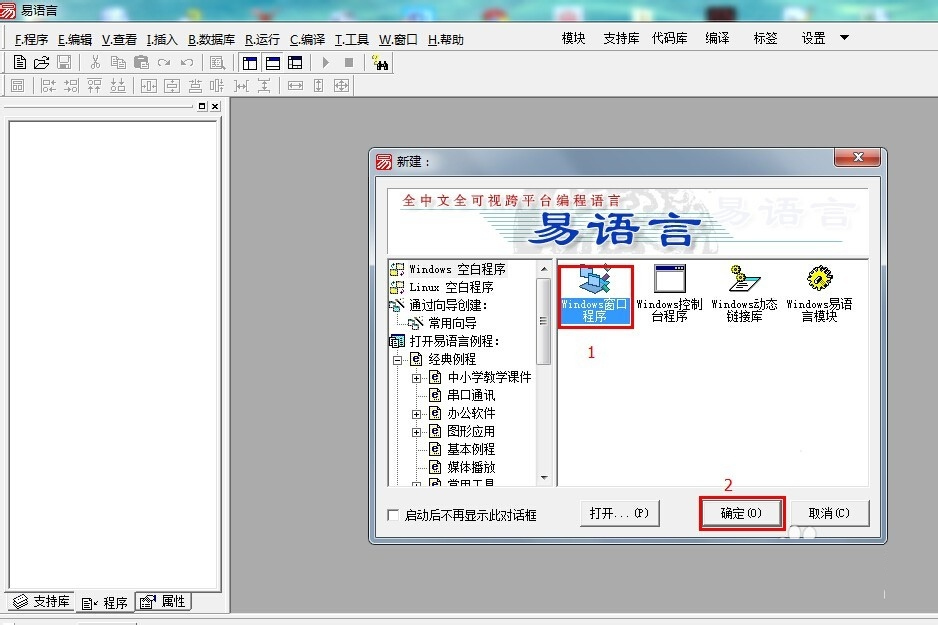The image size is (938, 625).
Task: Click the tree list scroll down arrow
Action: [x=543, y=477]
